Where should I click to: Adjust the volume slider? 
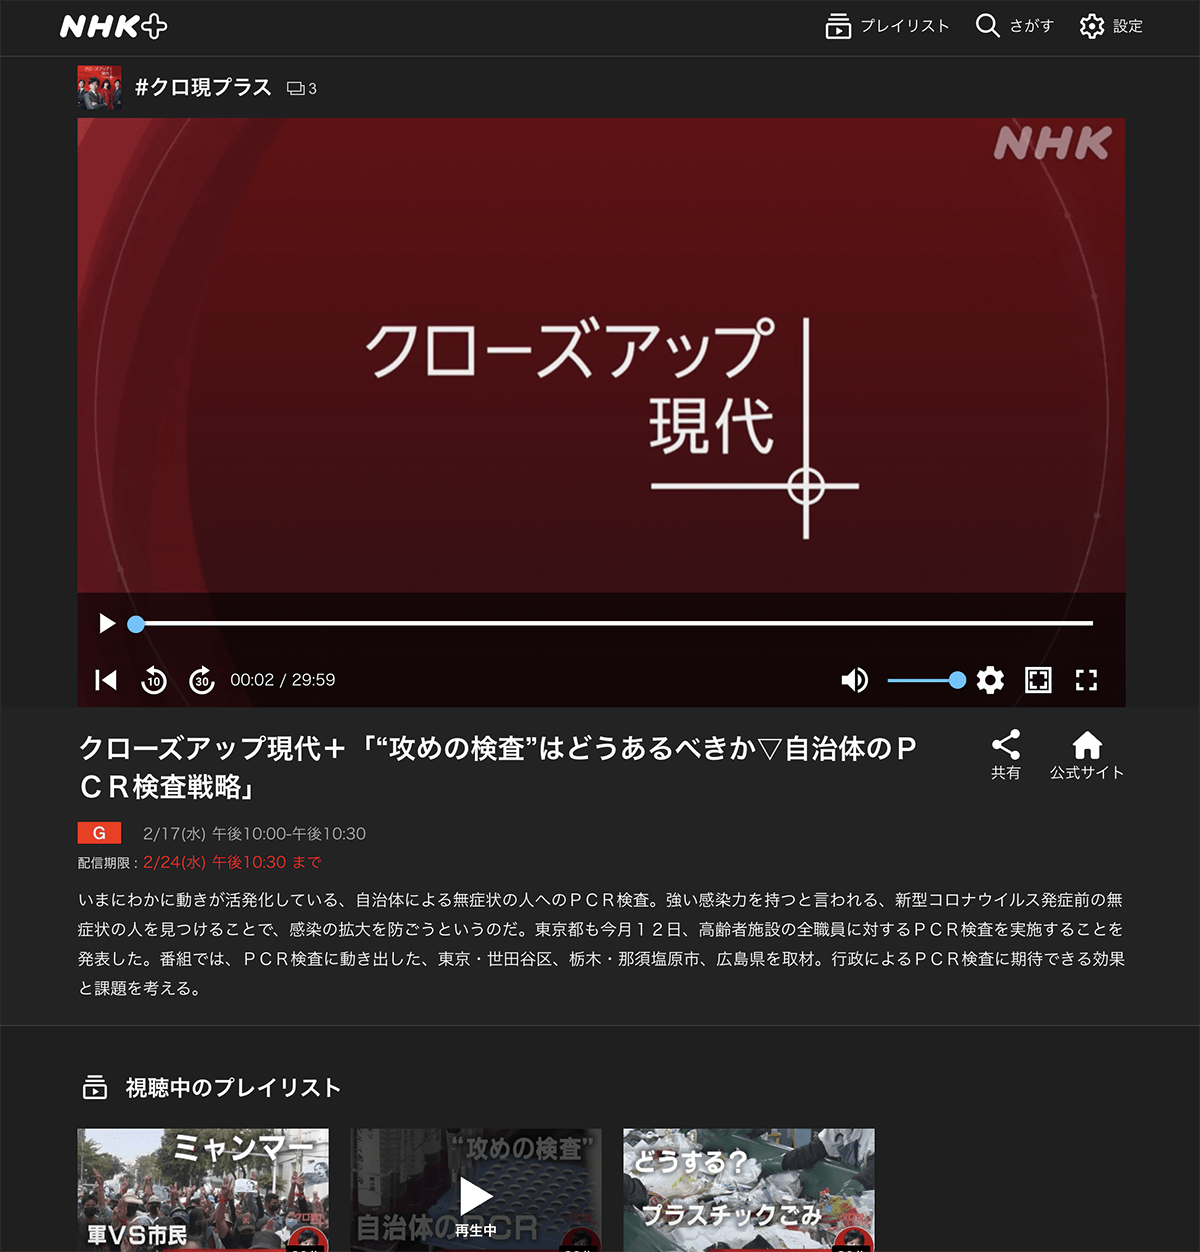pyautogui.click(x=926, y=680)
